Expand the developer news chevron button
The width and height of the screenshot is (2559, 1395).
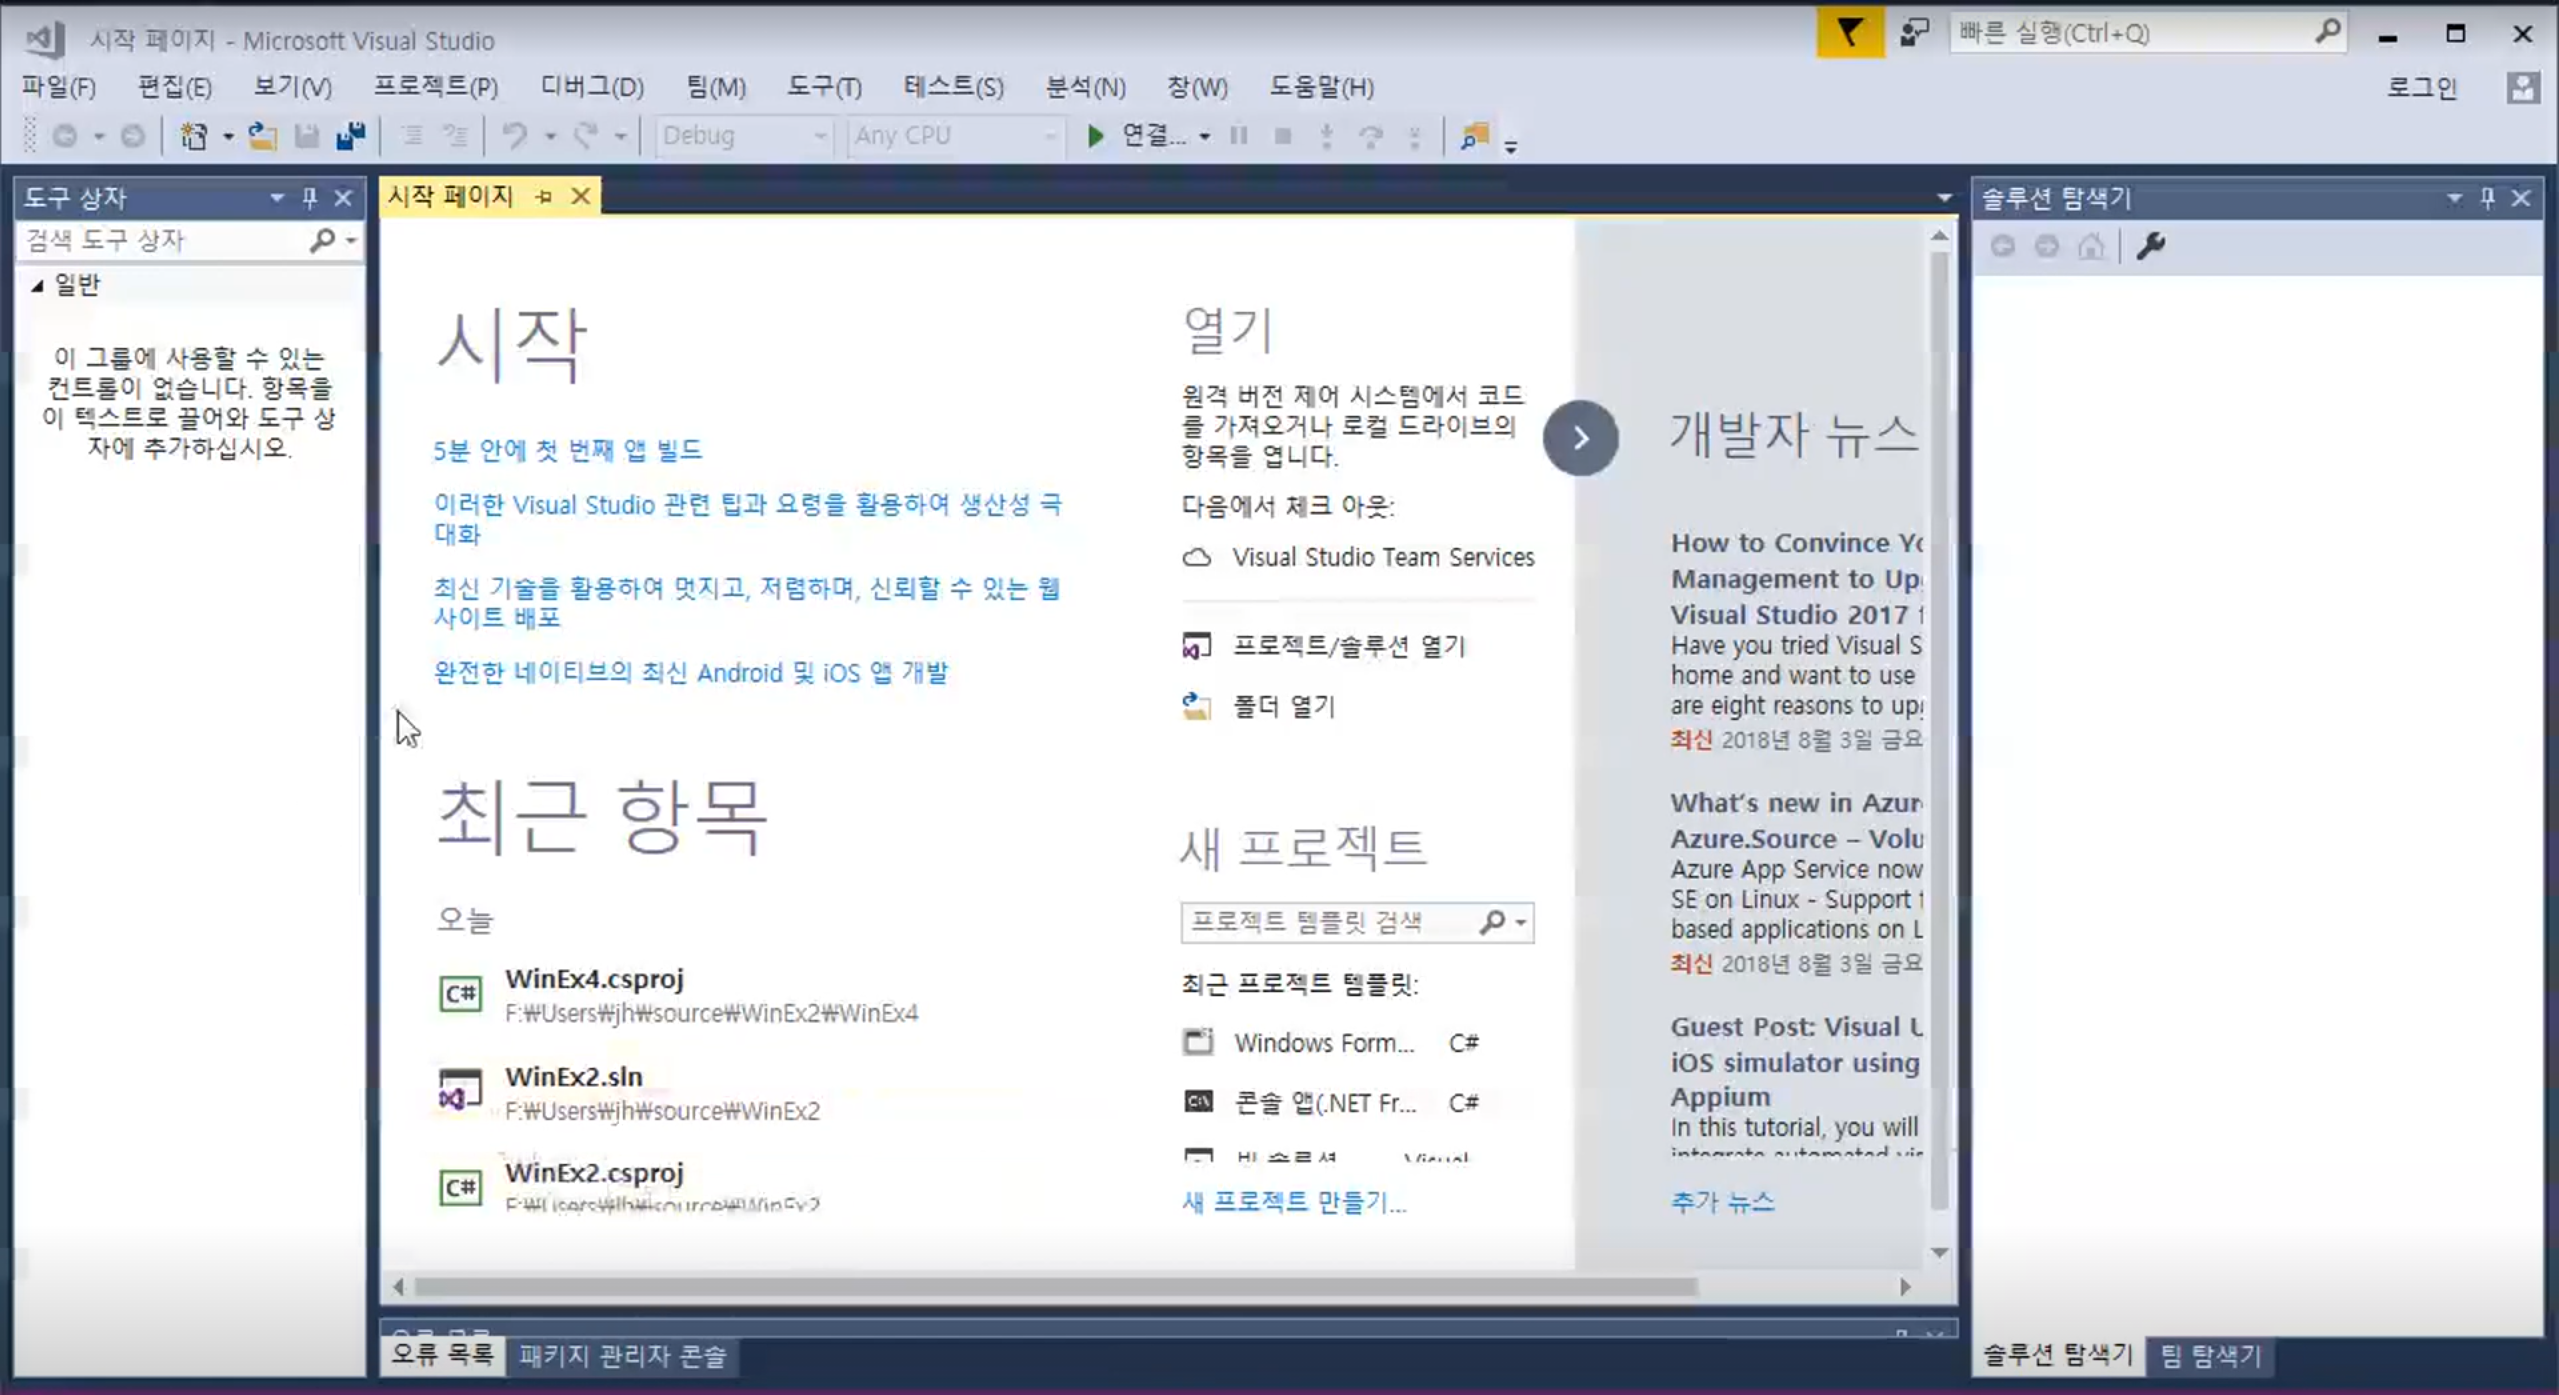click(1580, 438)
